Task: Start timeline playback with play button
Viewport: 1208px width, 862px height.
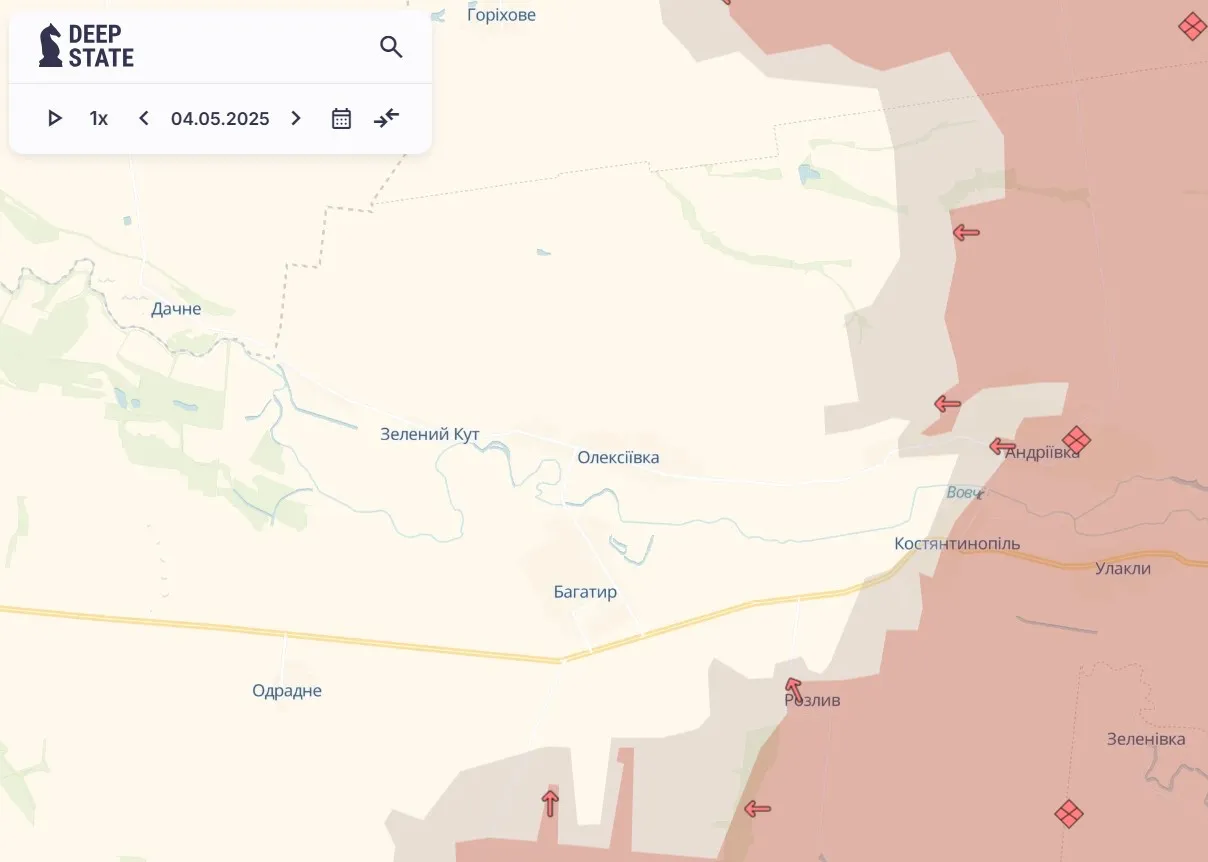Action: tap(55, 118)
